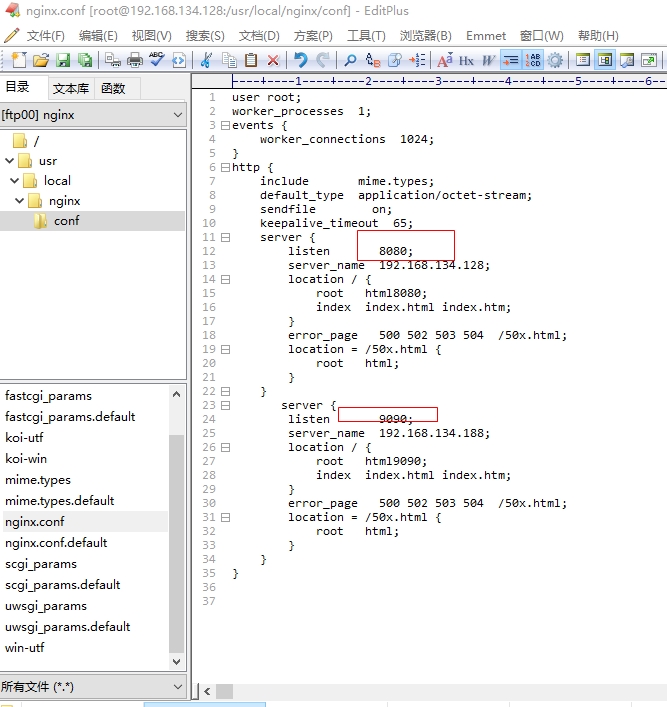
Task: Toggle the W word wrap icon
Action: click(488, 60)
